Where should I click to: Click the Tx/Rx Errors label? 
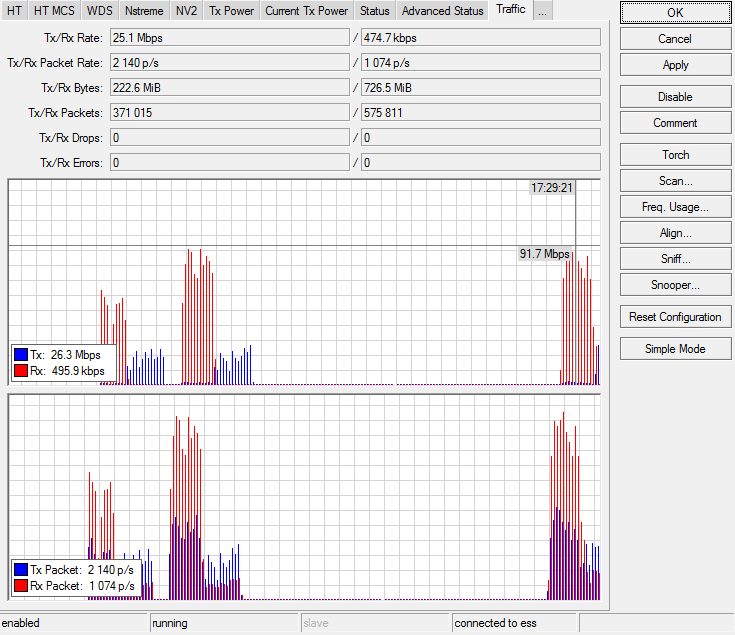pyautogui.click(x=72, y=163)
